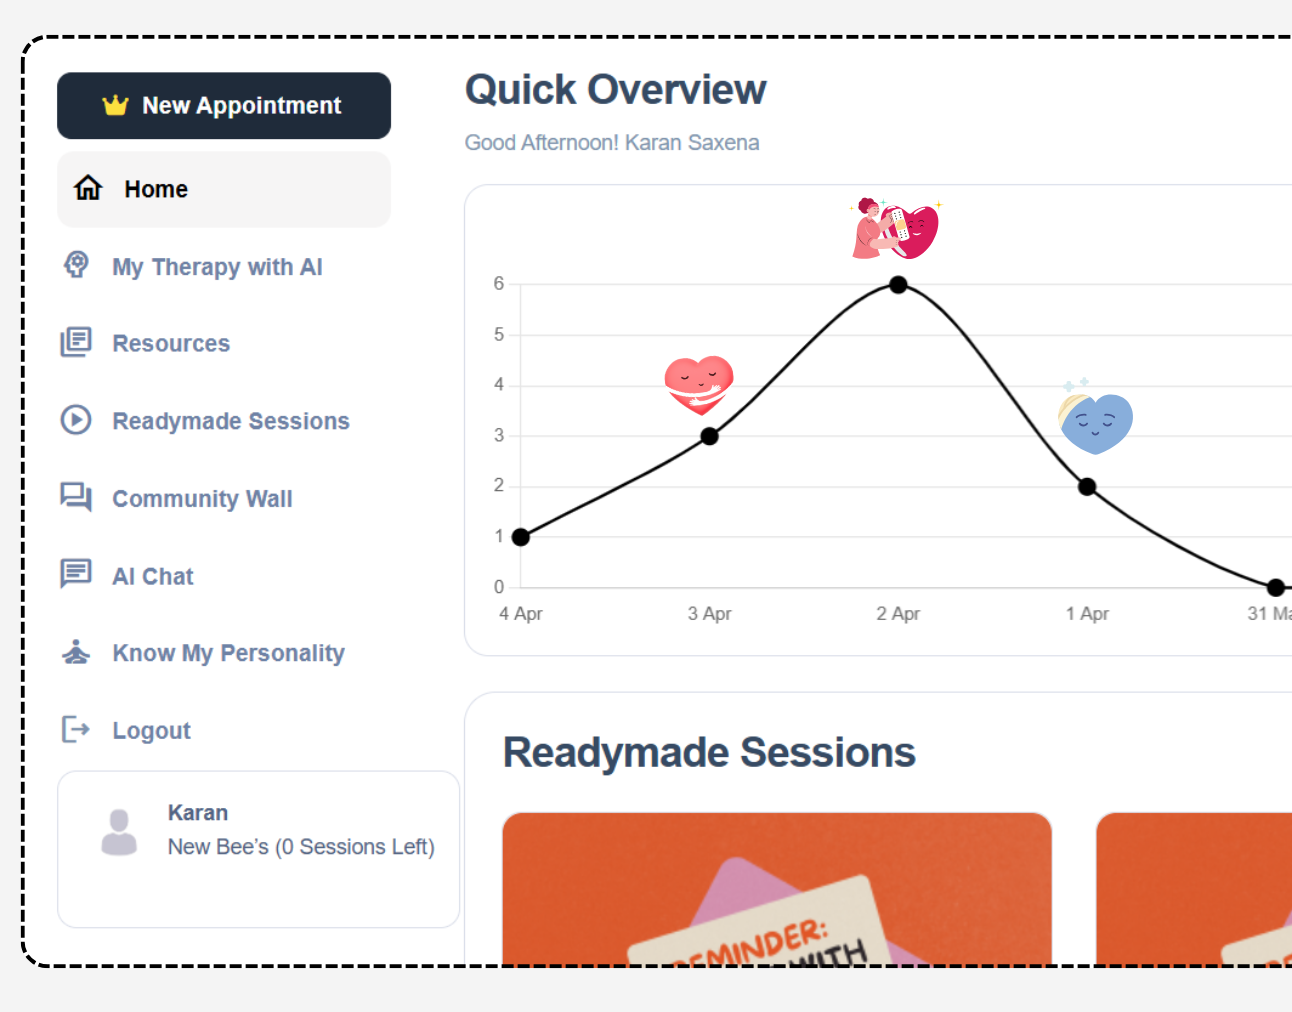
Task: Click the My Therapy with AI brain icon
Action: point(76,265)
